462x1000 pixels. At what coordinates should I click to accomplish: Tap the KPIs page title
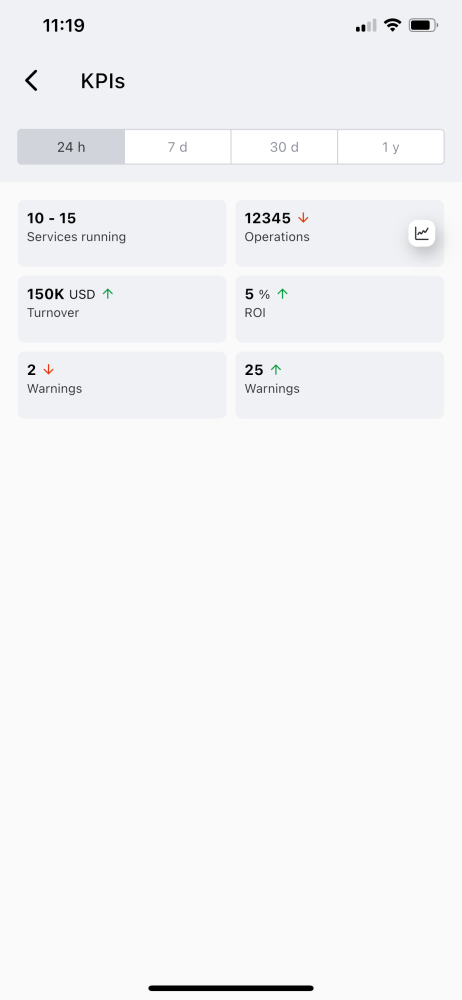pyautogui.click(x=103, y=82)
